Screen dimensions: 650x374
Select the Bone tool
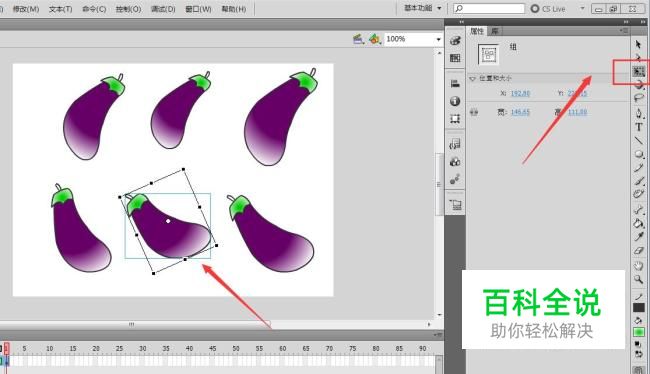click(639, 210)
